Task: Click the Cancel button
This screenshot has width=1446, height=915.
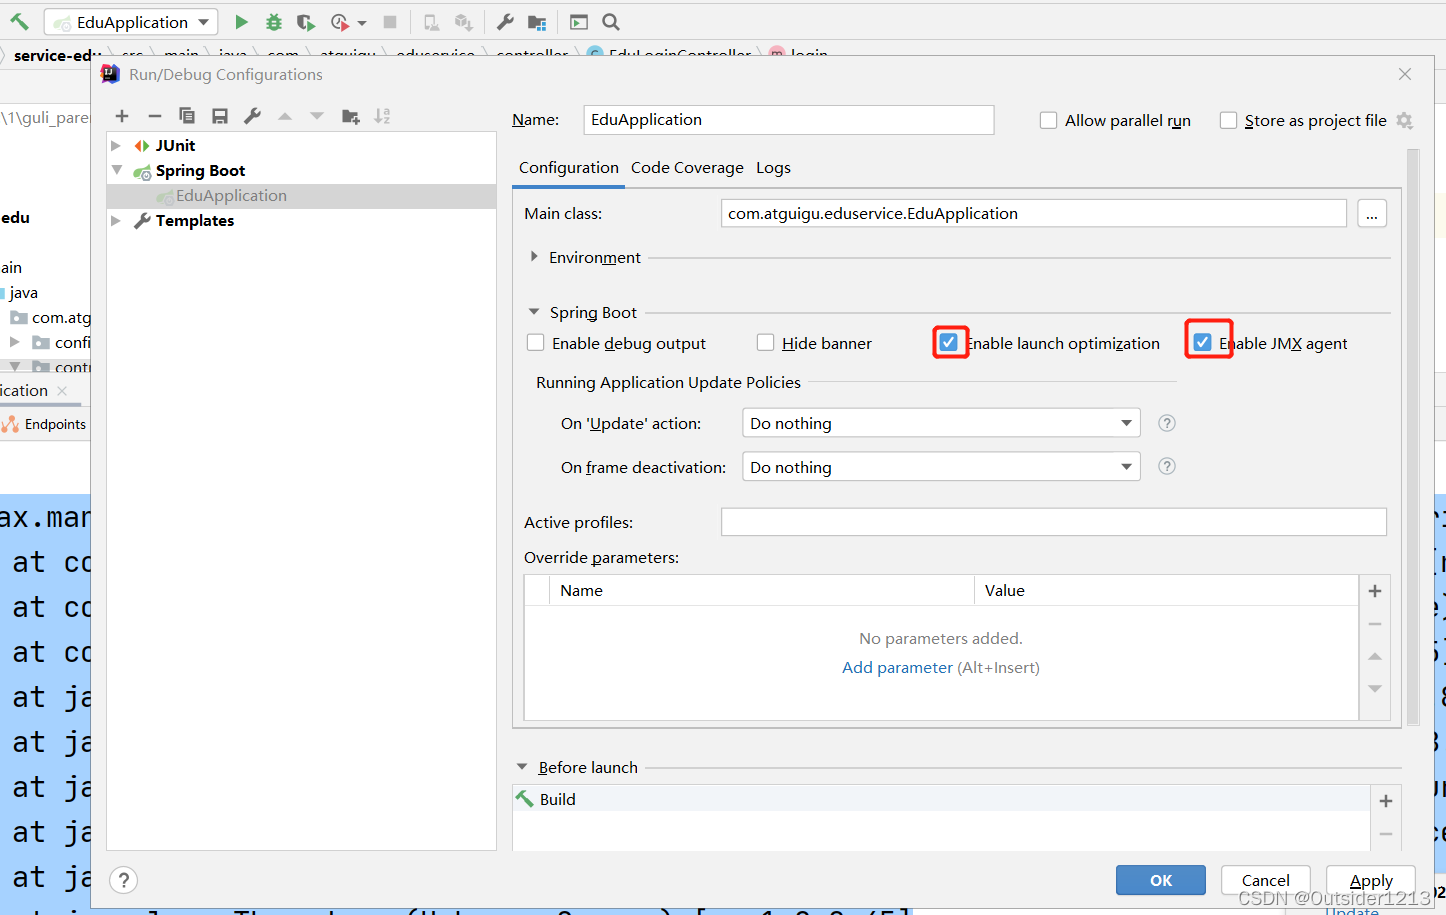Action: [x=1266, y=880]
